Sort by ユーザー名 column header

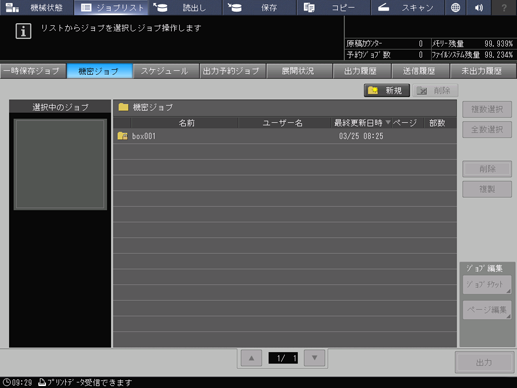coord(283,123)
